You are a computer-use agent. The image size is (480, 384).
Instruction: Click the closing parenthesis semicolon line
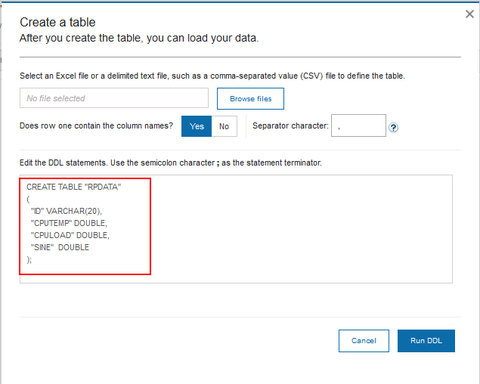click(29, 260)
